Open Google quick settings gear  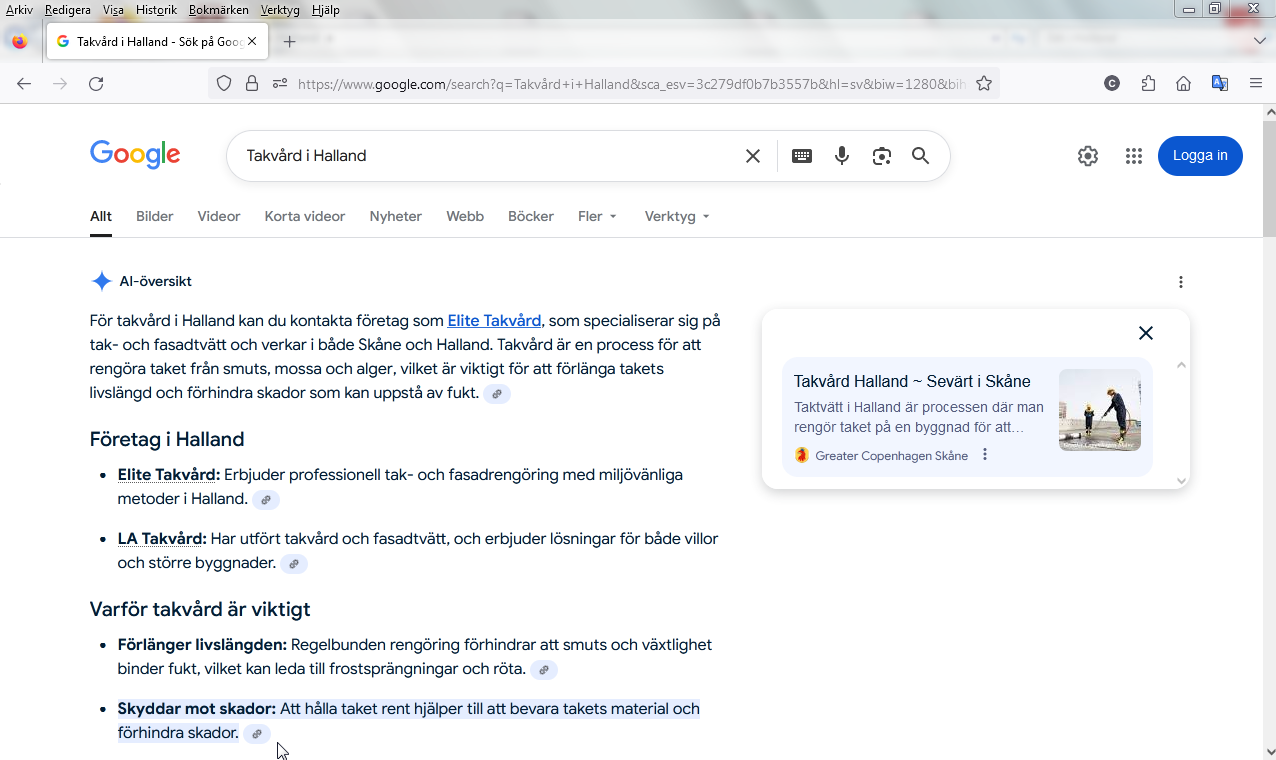[1088, 156]
